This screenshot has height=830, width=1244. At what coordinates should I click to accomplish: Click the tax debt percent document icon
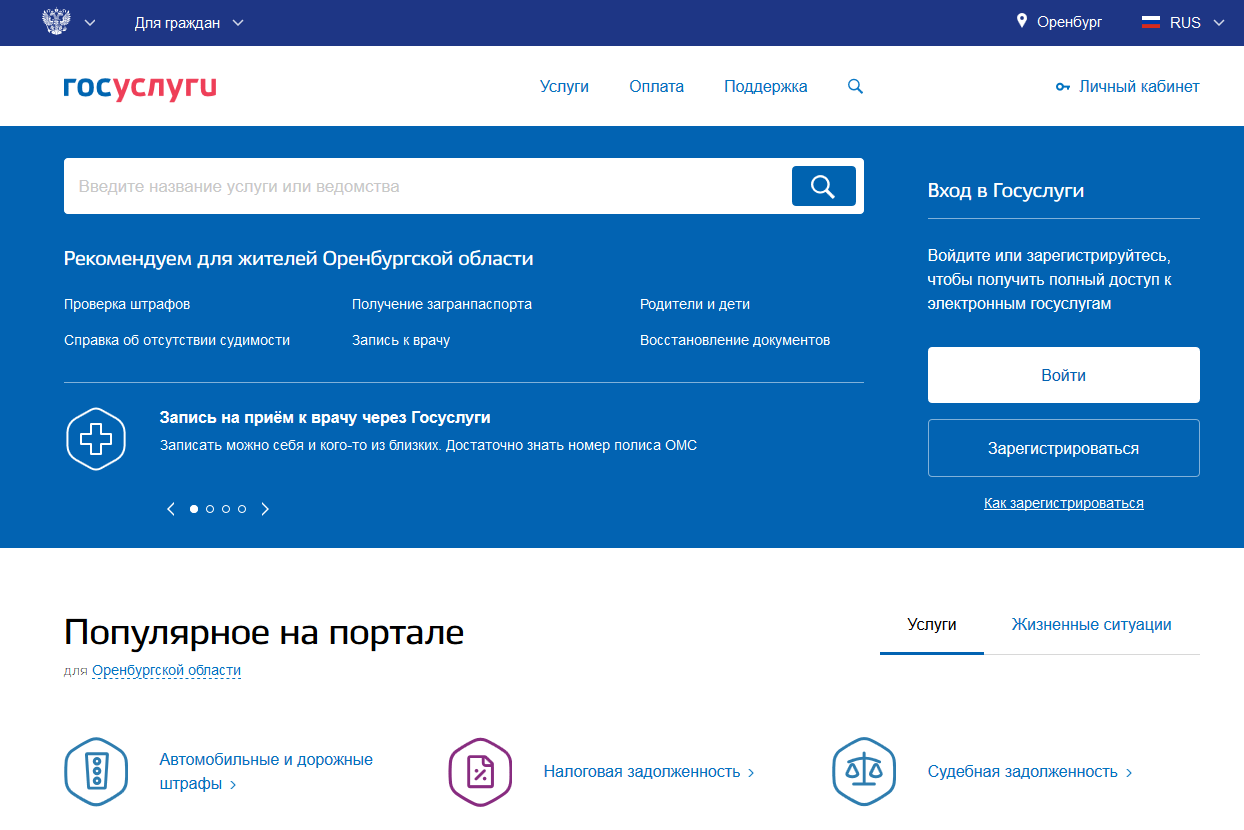pos(480,772)
